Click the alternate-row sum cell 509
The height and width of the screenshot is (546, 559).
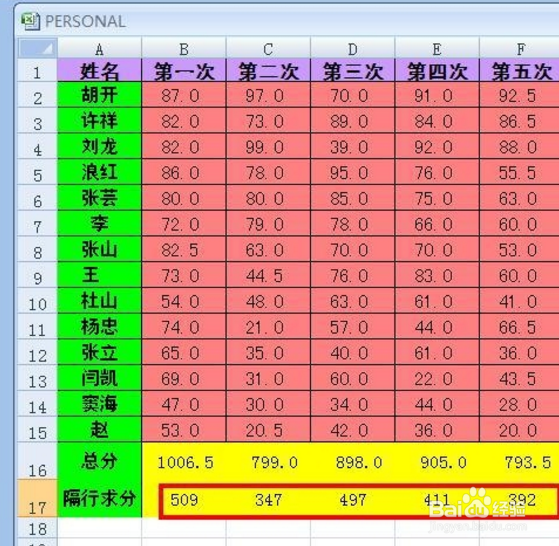point(184,499)
